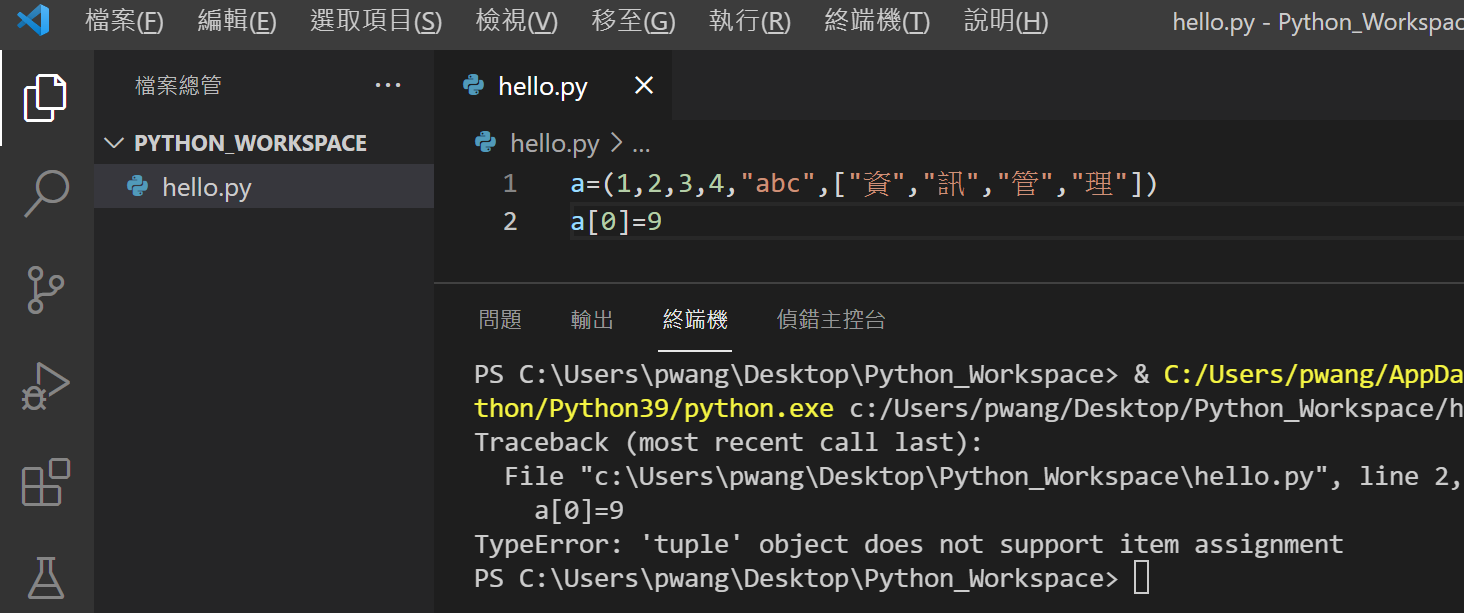Open the Explorer files icon in activity bar

46,97
